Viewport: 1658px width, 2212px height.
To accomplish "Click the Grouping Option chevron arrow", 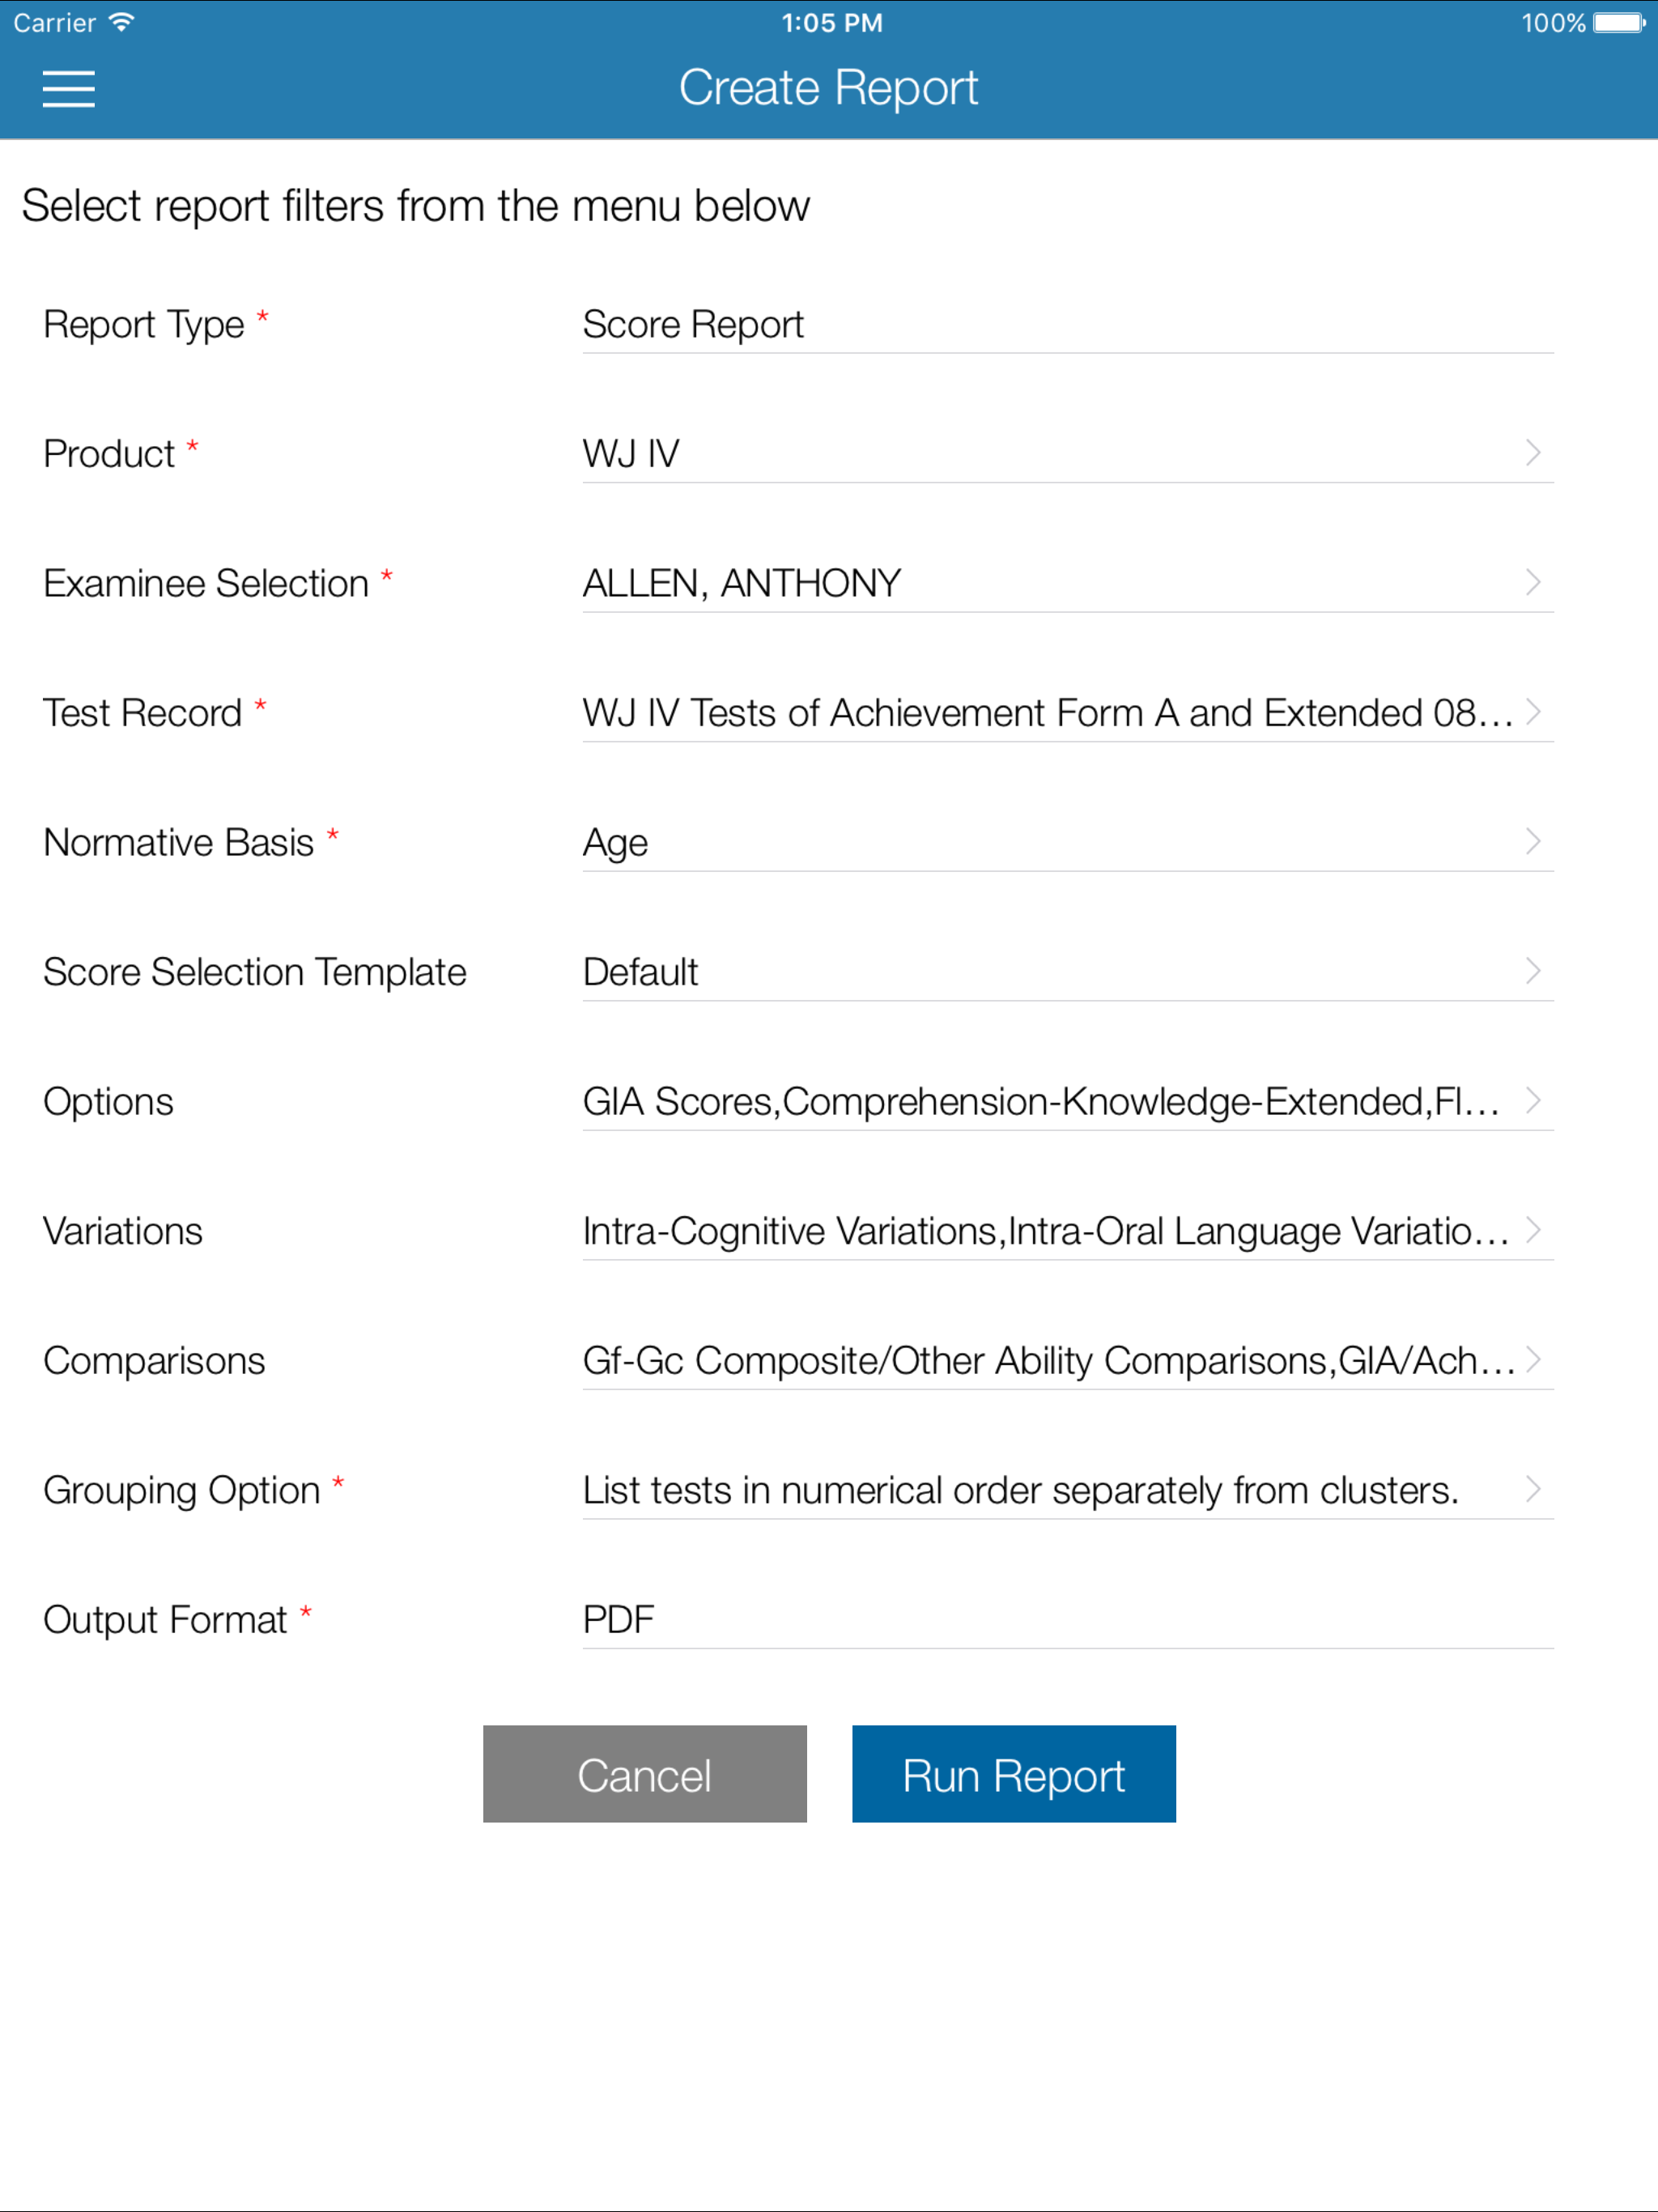I will point(1532,1489).
